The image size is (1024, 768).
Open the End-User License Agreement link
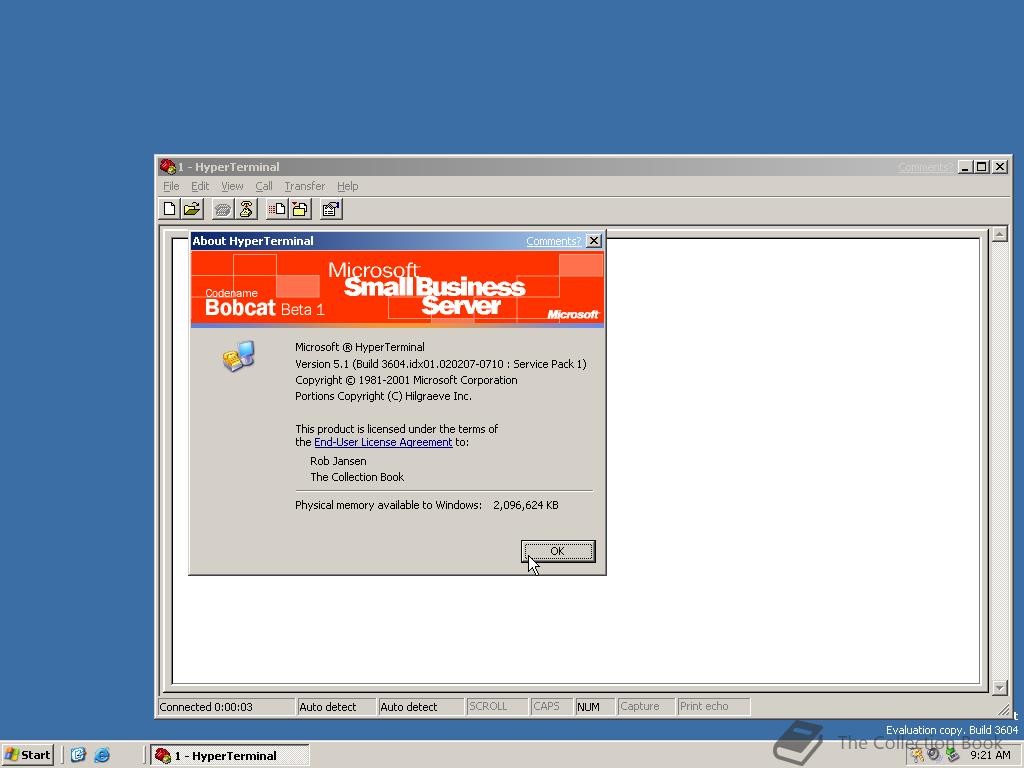click(x=383, y=442)
